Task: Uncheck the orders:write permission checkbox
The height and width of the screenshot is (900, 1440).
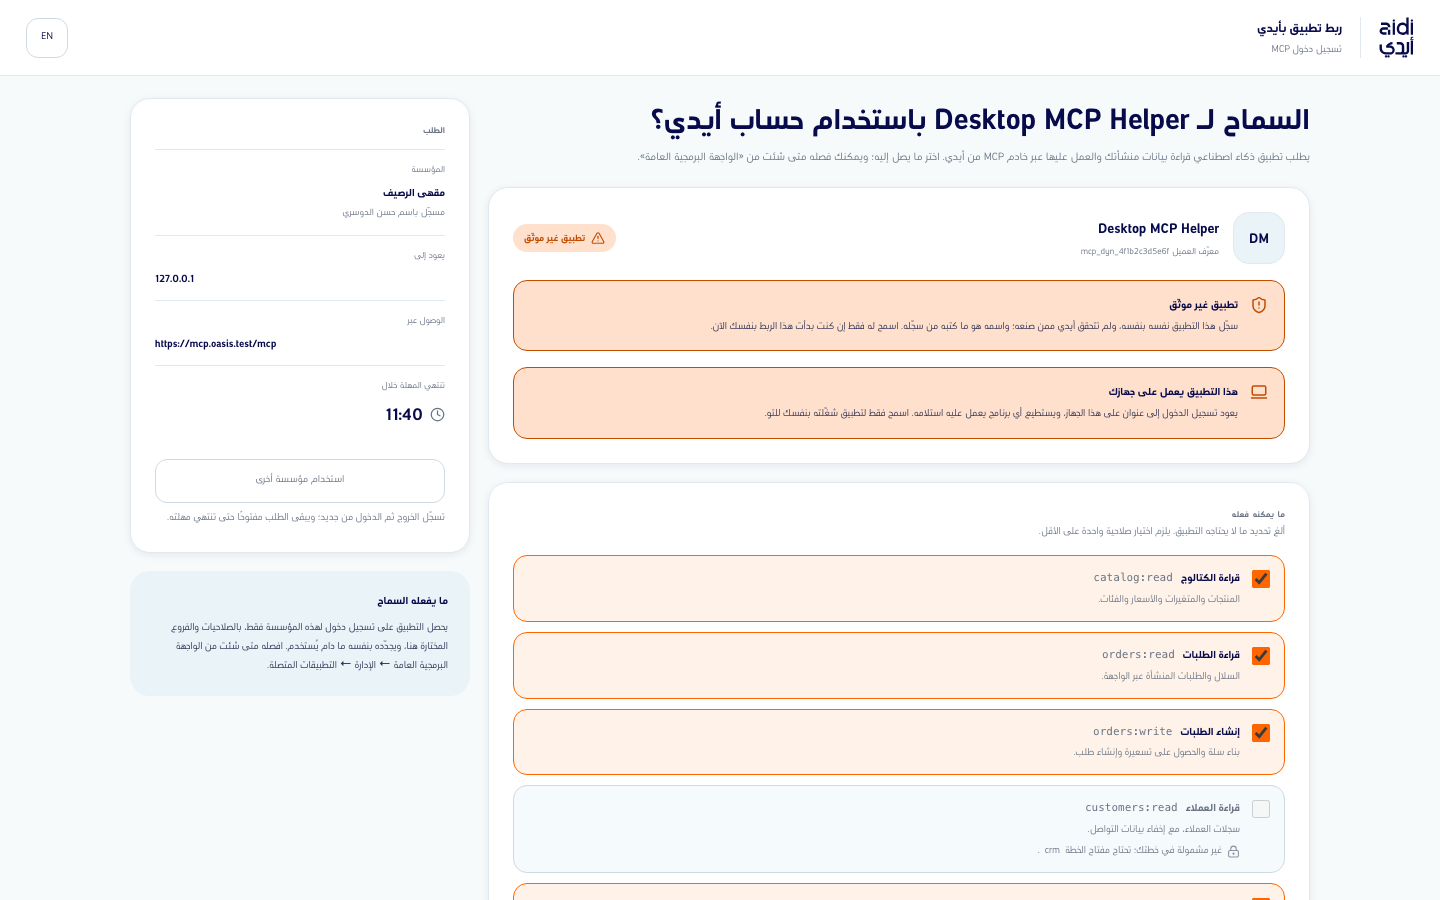Action: [x=1261, y=733]
